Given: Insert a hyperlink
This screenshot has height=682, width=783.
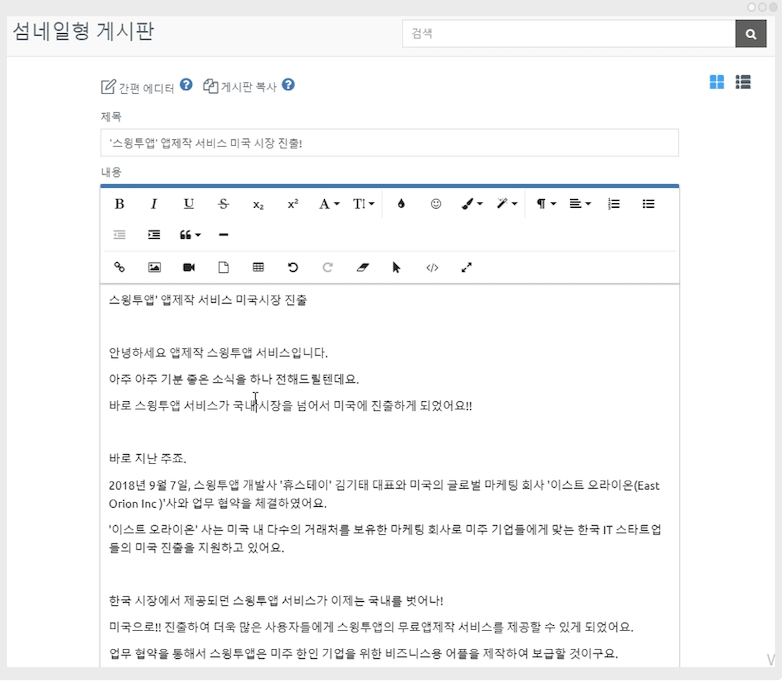Looking at the screenshot, I should tap(119, 268).
